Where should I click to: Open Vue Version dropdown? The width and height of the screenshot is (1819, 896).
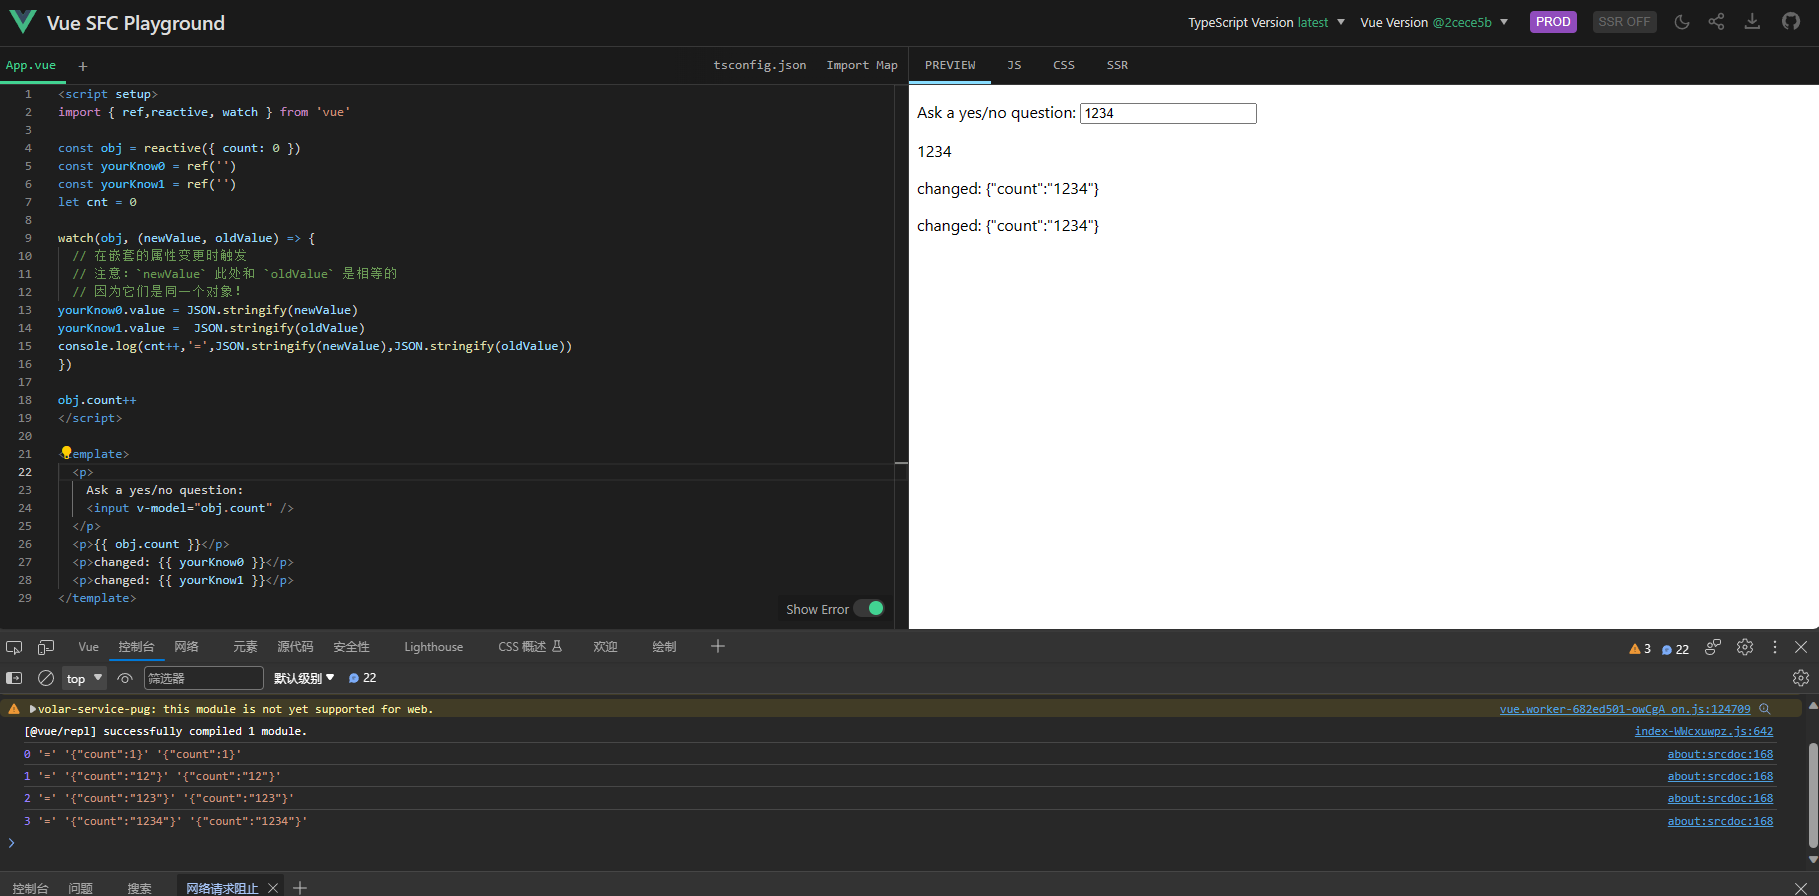(x=1434, y=22)
